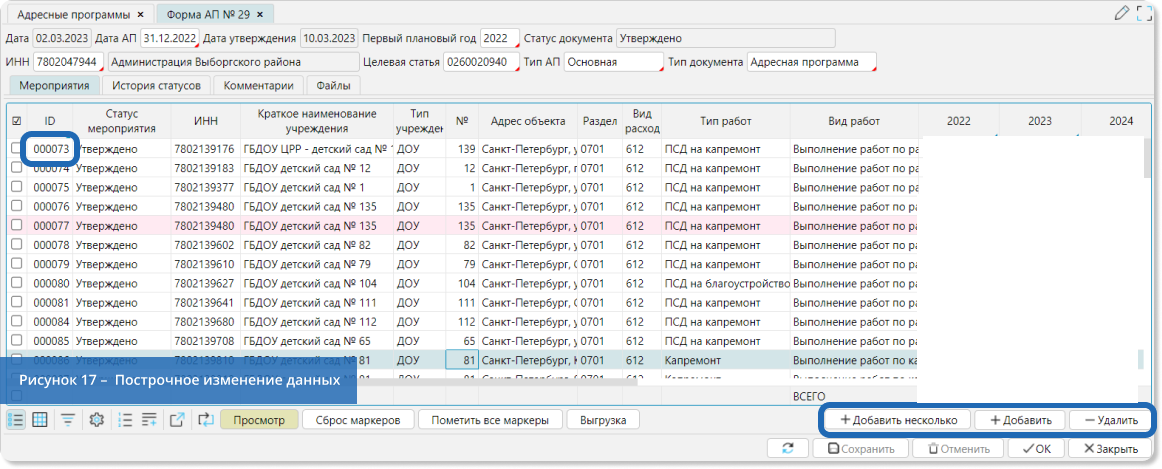Check the checkbox for row 000085
This screenshot has height=469, width=1162.
pyautogui.click(x=16, y=342)
